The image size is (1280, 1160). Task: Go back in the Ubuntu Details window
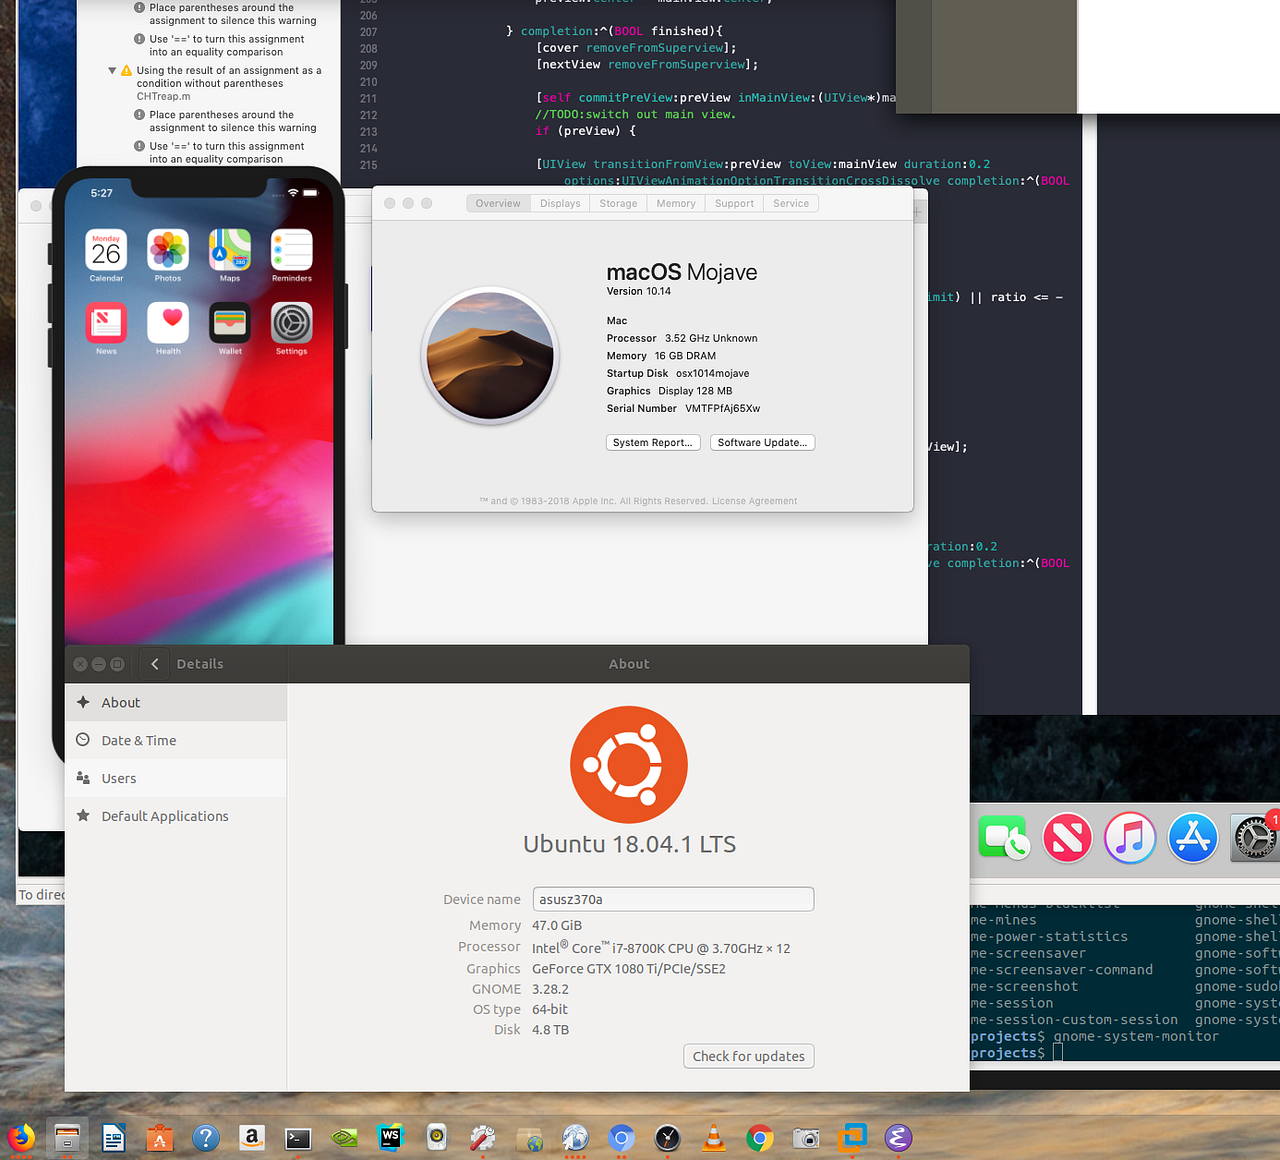[x=155, y=664]
